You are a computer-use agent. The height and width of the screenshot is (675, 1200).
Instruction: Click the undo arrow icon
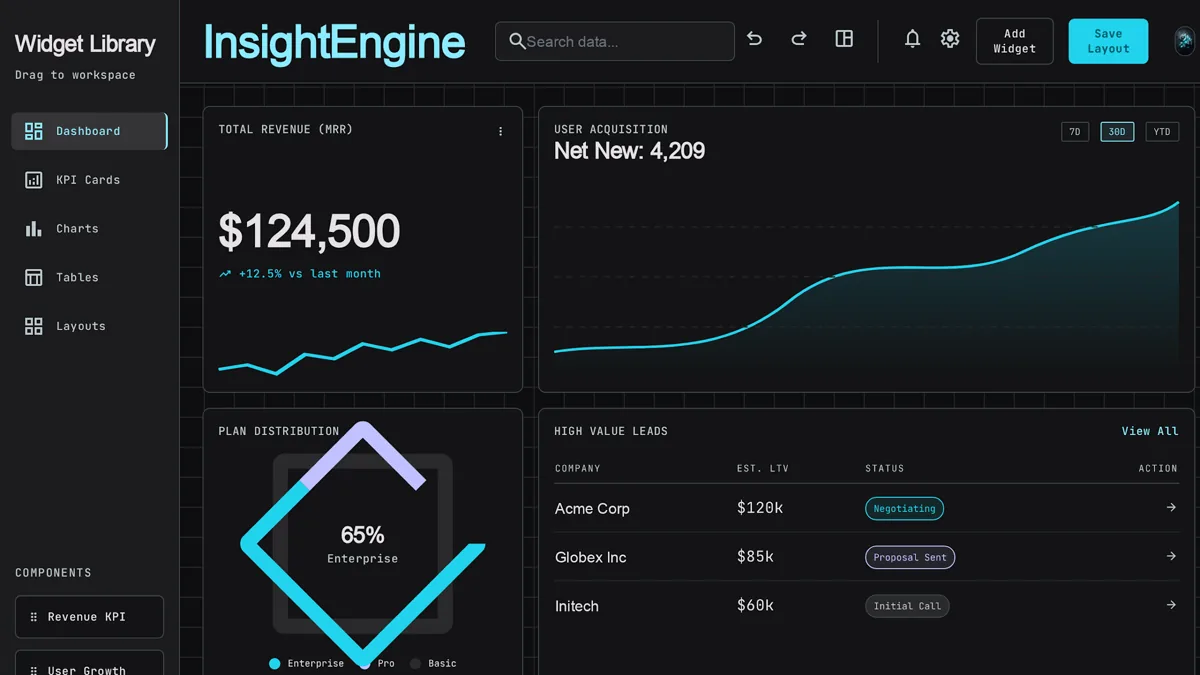coord(755,39)
